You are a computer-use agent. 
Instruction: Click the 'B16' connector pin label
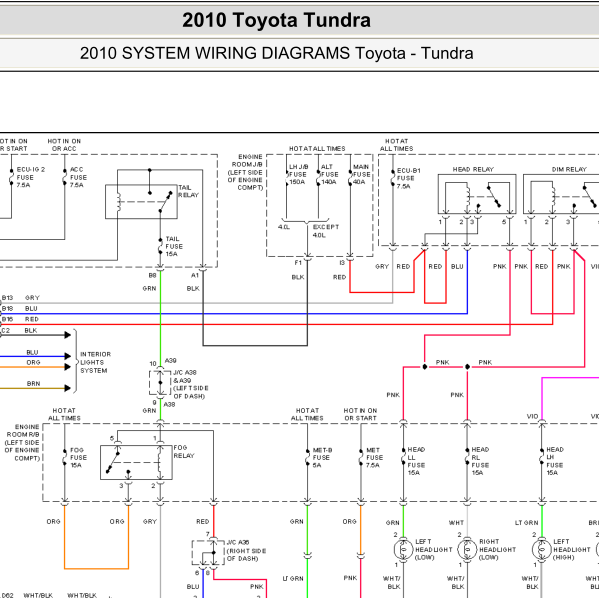7,319
